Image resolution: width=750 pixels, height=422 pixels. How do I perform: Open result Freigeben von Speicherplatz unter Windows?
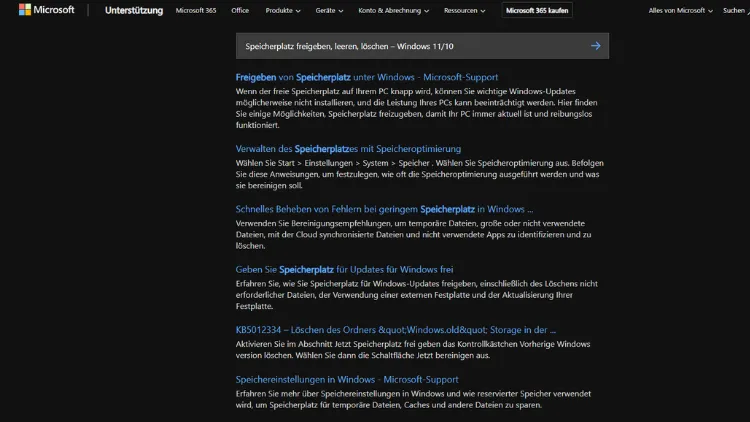pos(366,77)
